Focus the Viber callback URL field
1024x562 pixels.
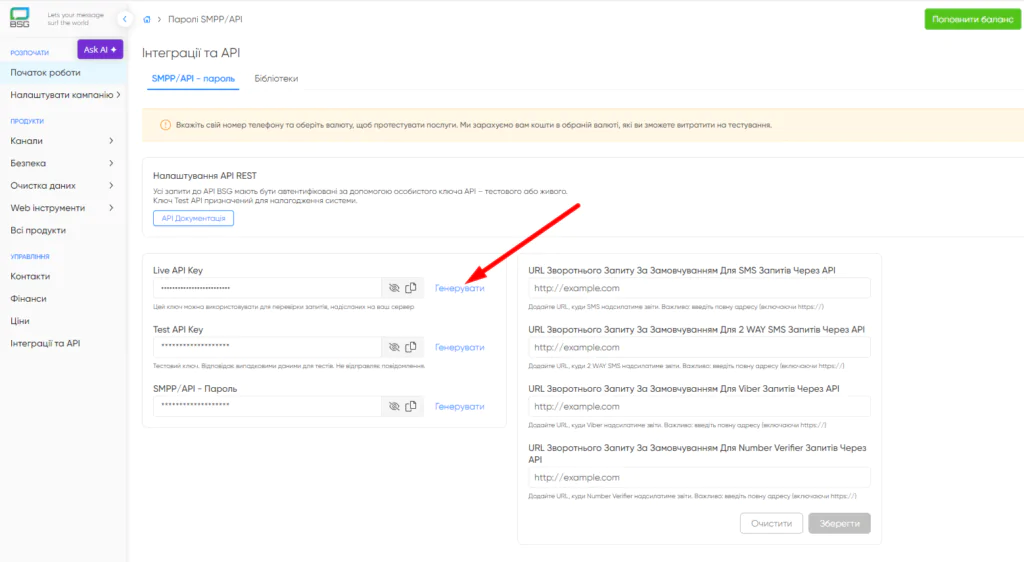pos(699,406)
